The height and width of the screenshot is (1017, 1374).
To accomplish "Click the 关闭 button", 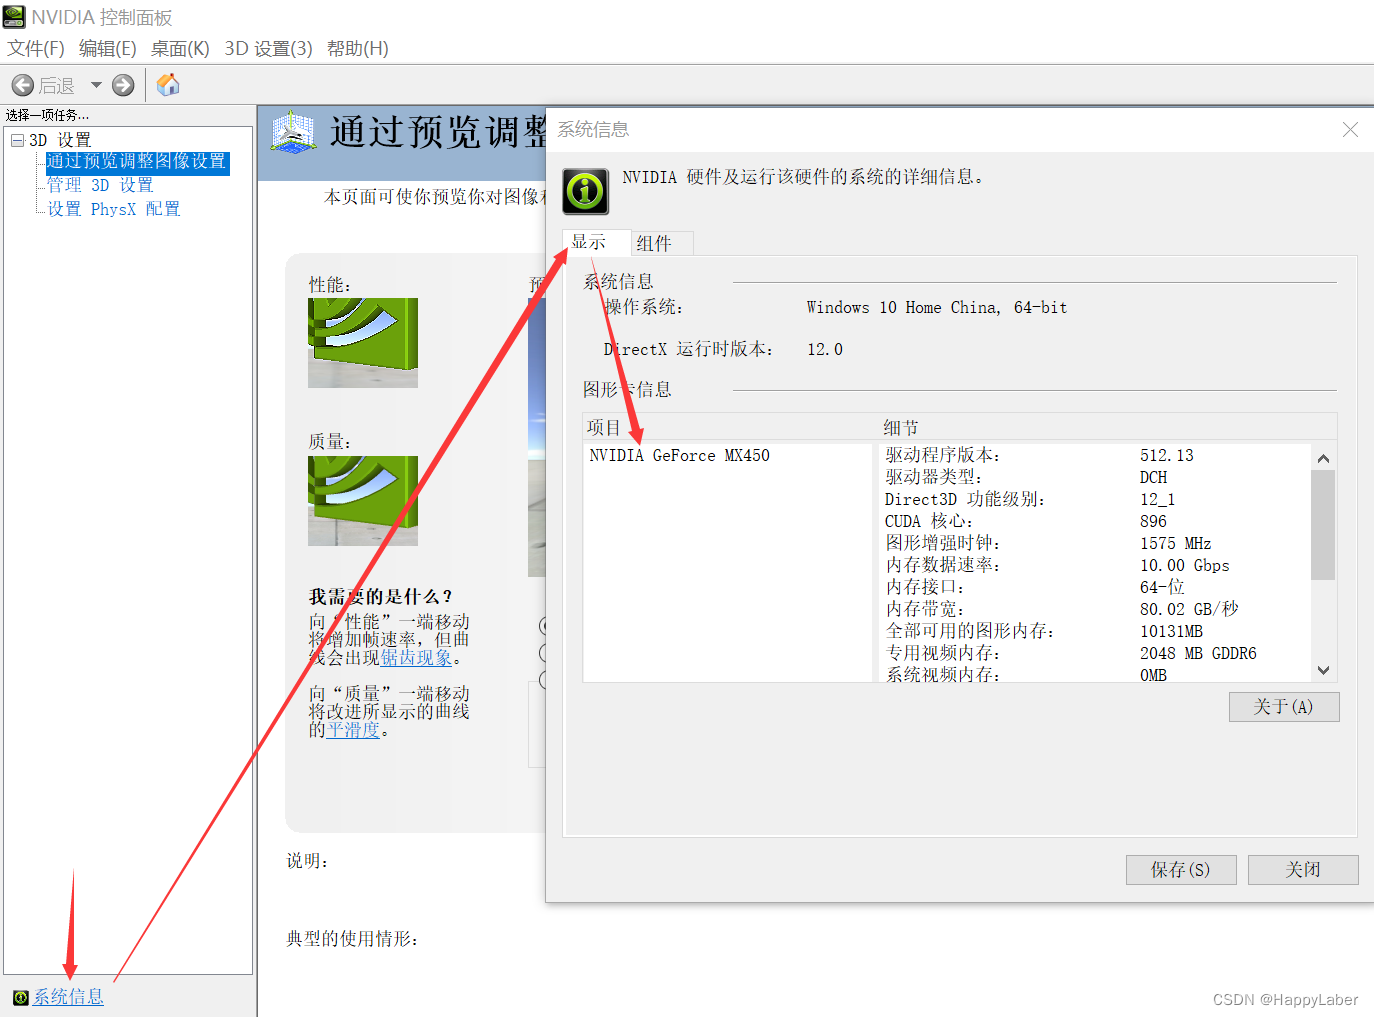I will click(x=1303, y=870).
